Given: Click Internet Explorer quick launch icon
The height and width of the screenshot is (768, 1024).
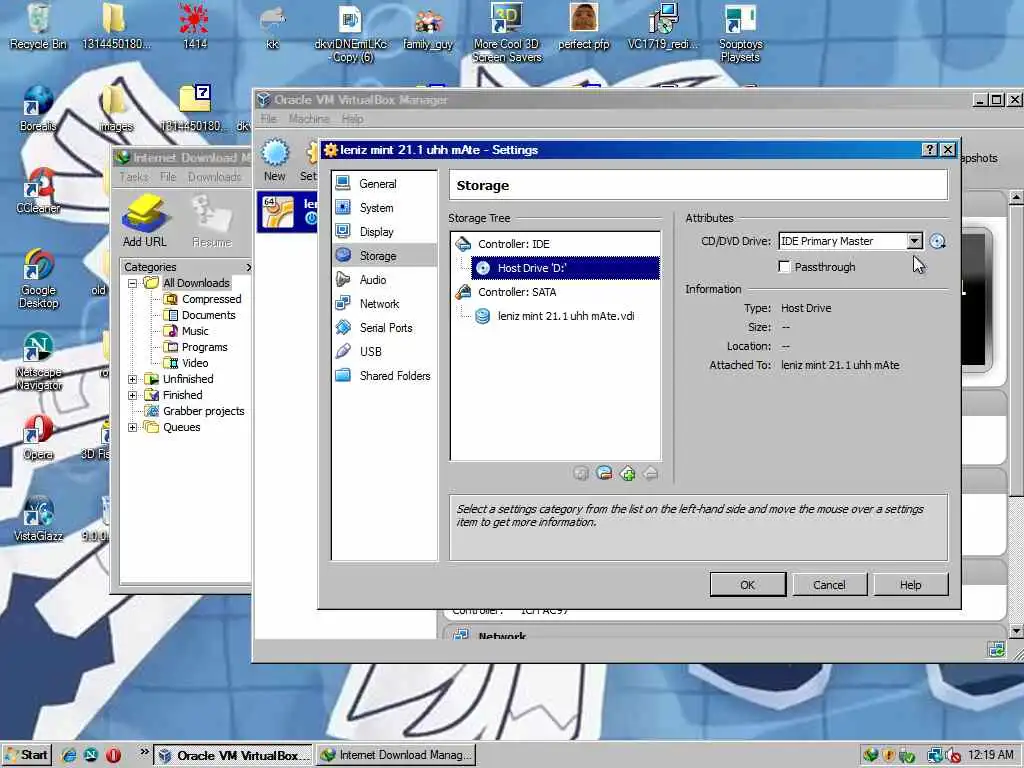Looking at the screenshot, I should (x=69, y=756).
